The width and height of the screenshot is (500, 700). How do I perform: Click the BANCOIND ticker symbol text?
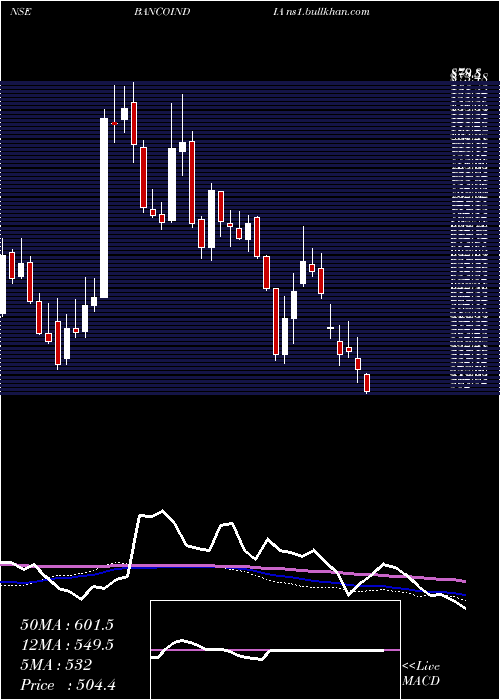pyautogui.click(x=162, y=12)
